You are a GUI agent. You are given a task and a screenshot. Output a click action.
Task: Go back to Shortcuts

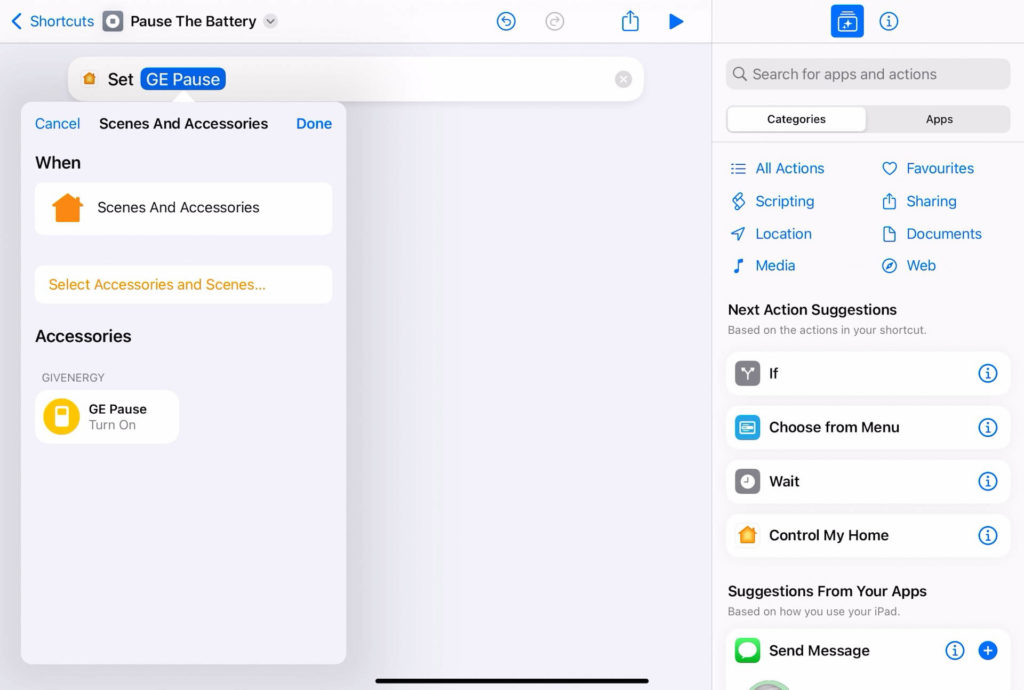coord(52,22)
